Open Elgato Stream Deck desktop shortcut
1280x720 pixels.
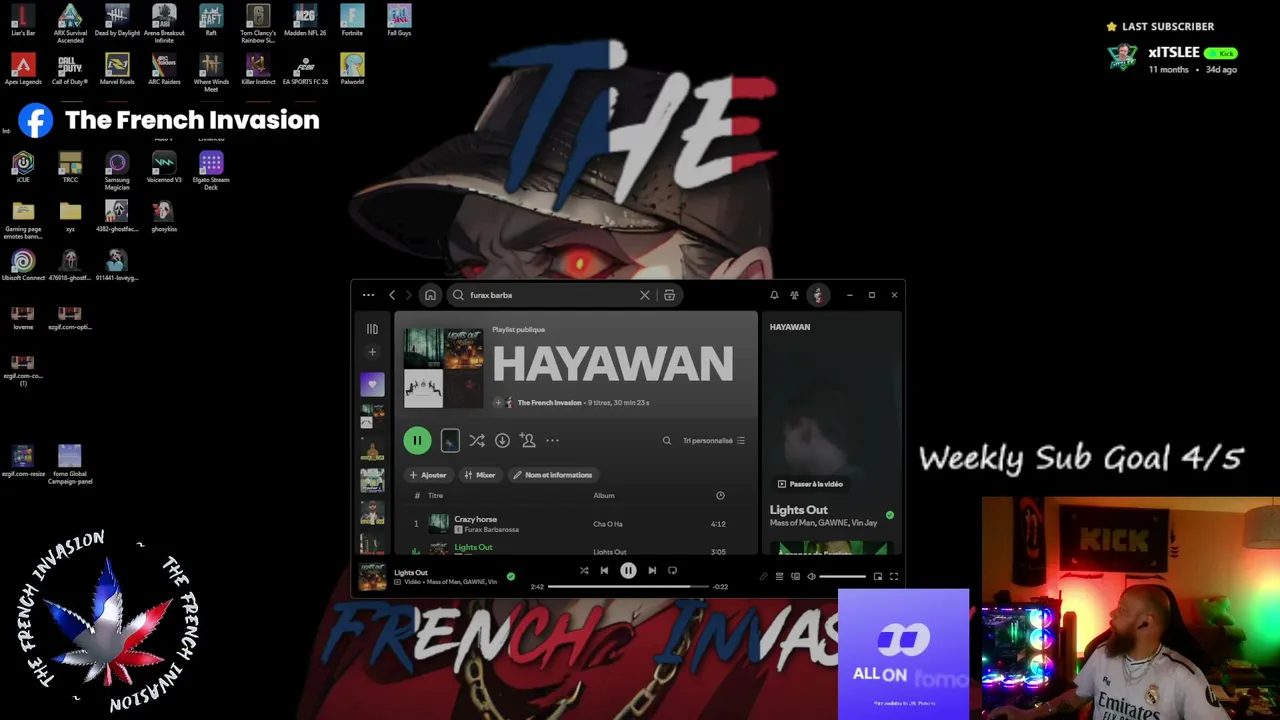[211, 171]
